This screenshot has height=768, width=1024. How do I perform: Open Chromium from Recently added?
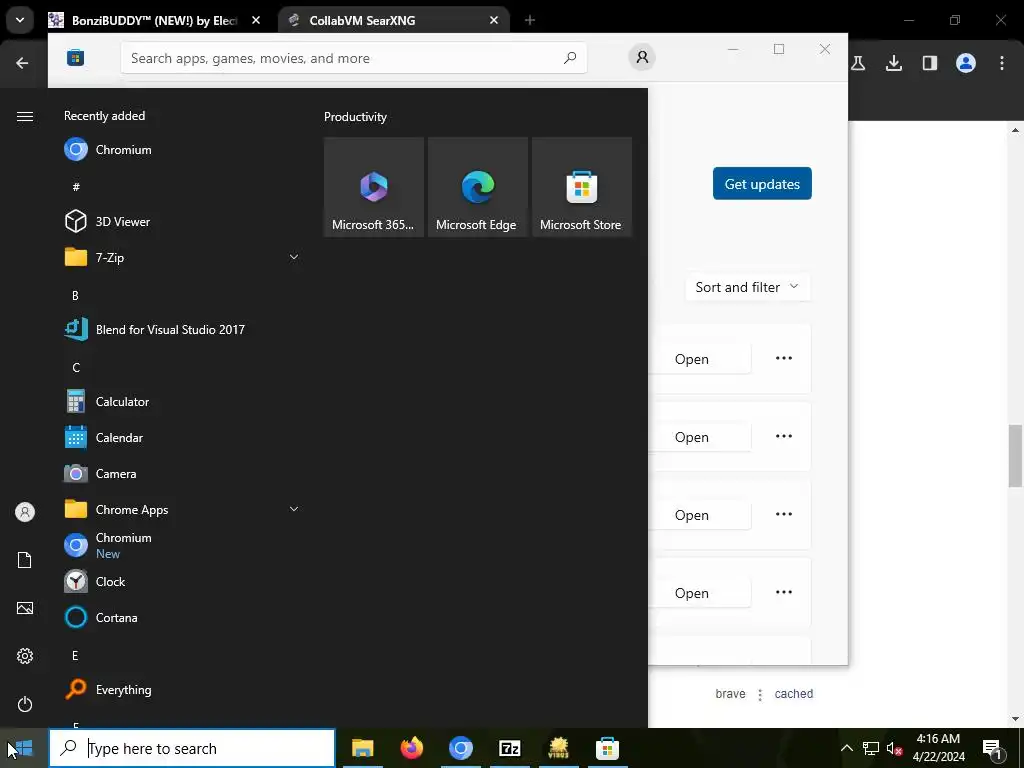click(x=183, y=150)
